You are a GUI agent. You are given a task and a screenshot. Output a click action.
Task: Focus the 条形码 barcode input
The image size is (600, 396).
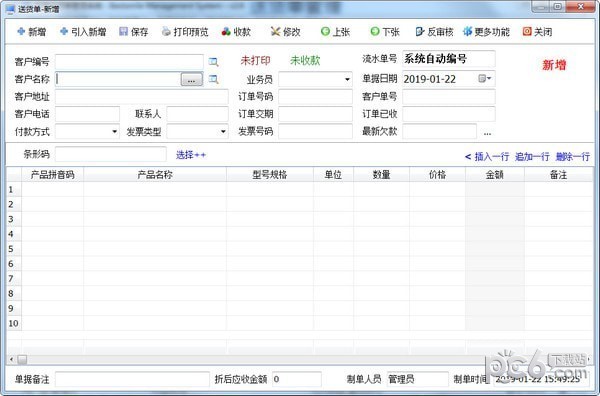[x=111, y=154]
